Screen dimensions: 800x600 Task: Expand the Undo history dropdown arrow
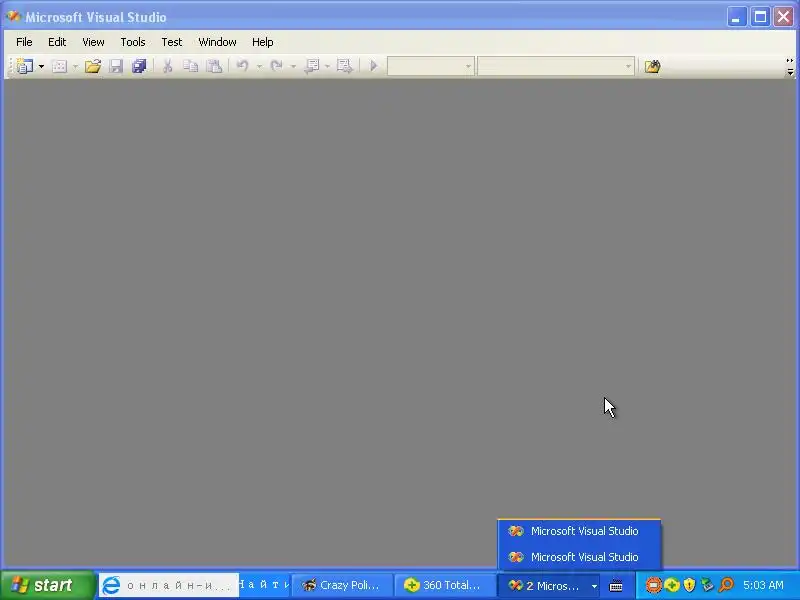point(259,66)
